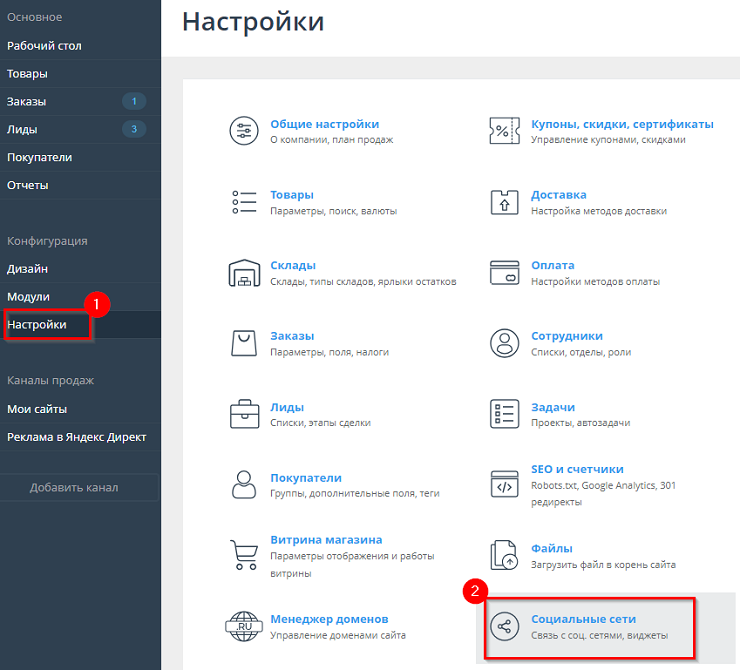Click the Социальные сети share icon

pos(504,626)
